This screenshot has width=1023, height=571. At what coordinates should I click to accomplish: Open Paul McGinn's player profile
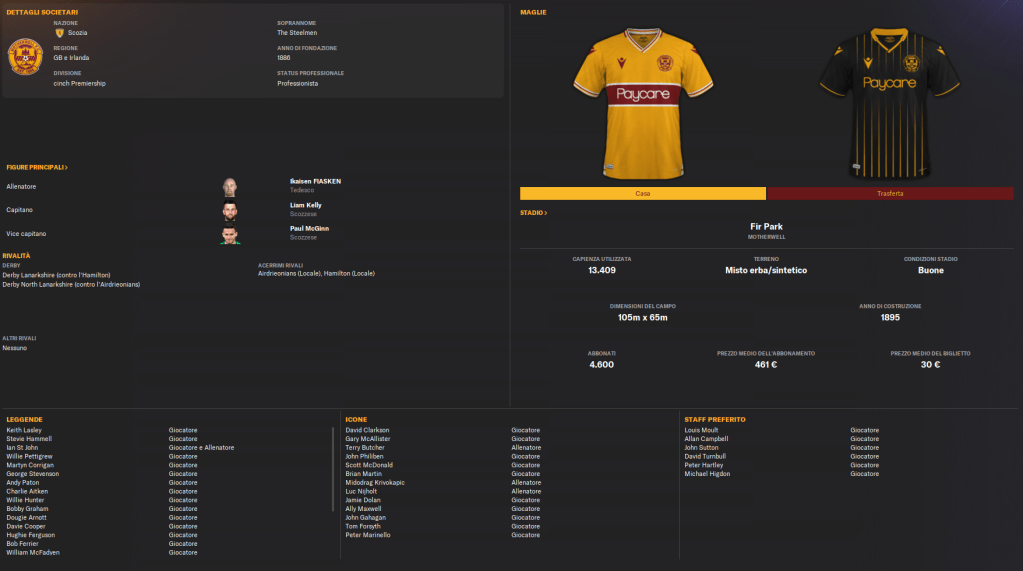click(x=309, y=228)
